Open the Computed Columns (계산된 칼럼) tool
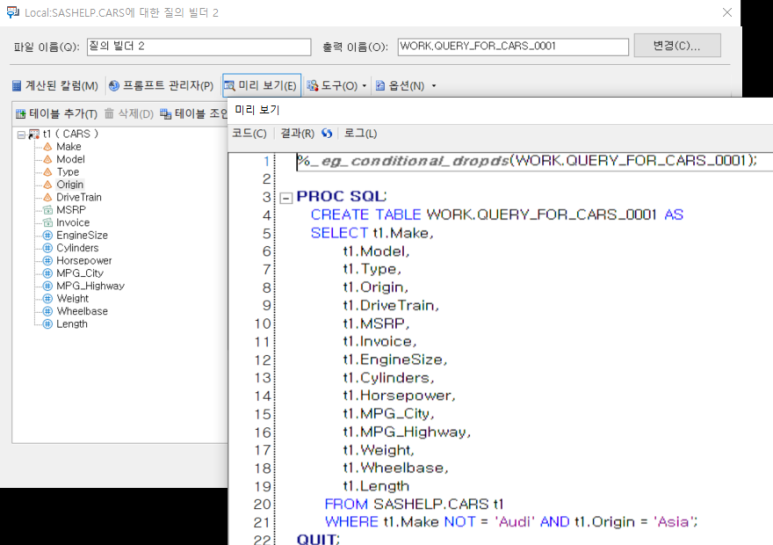The image size is (773, 545). [55, 86]
